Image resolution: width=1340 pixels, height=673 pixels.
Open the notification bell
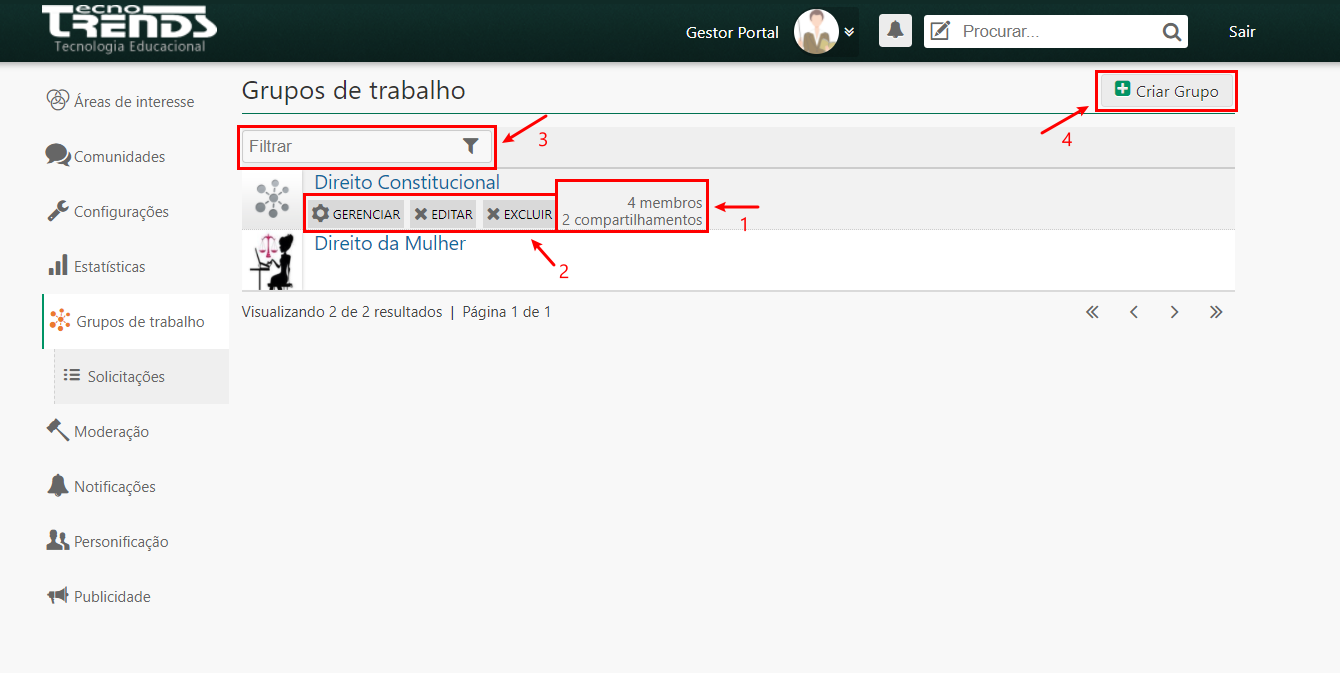[x=895, y=30]
